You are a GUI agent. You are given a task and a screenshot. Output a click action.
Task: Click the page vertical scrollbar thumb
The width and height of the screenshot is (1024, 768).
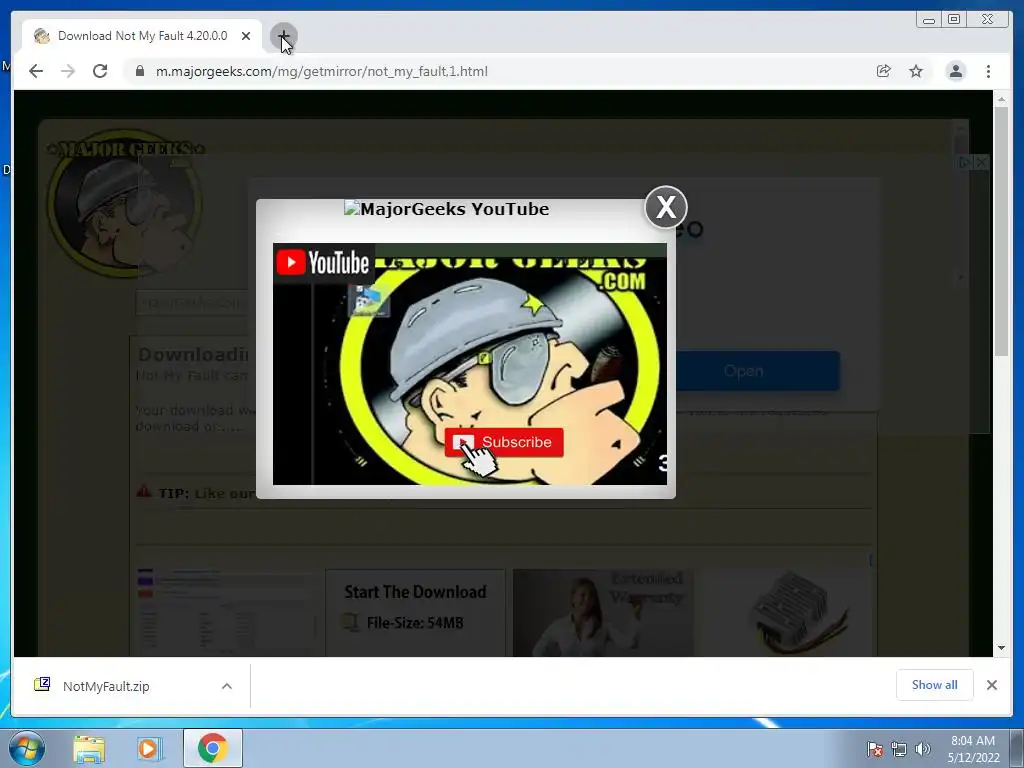tap(1001, 231)
